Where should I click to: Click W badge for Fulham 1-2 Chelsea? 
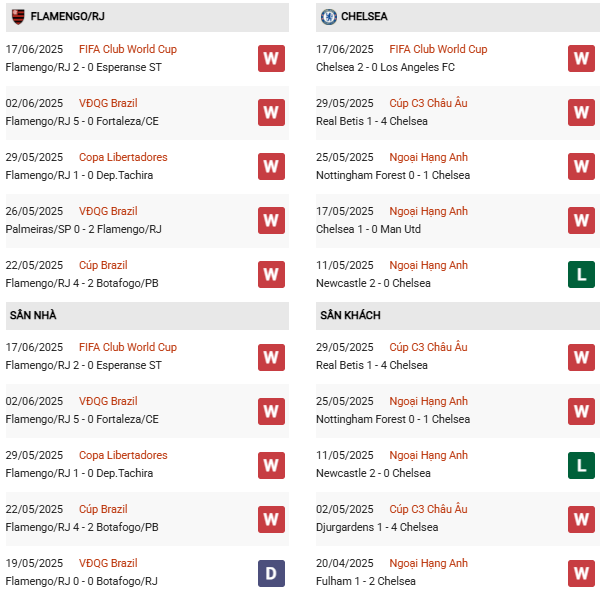coord(581,572)
